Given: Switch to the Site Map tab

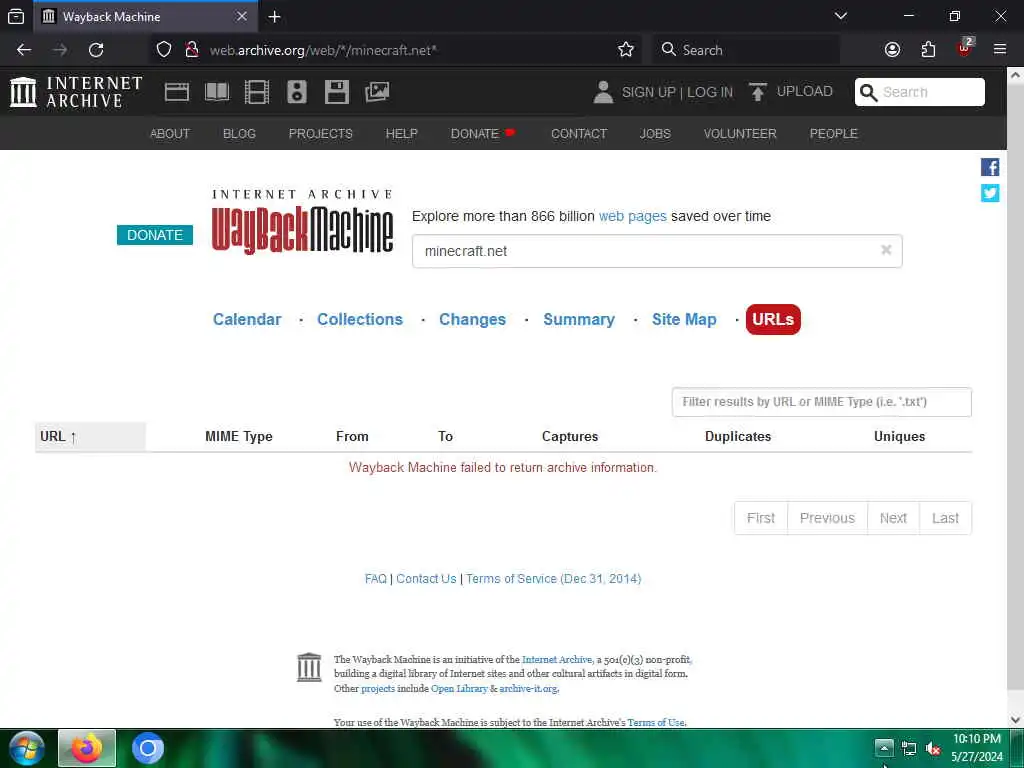Looking at the screenshot, I should pyautogui.click(x=684, y=319).
